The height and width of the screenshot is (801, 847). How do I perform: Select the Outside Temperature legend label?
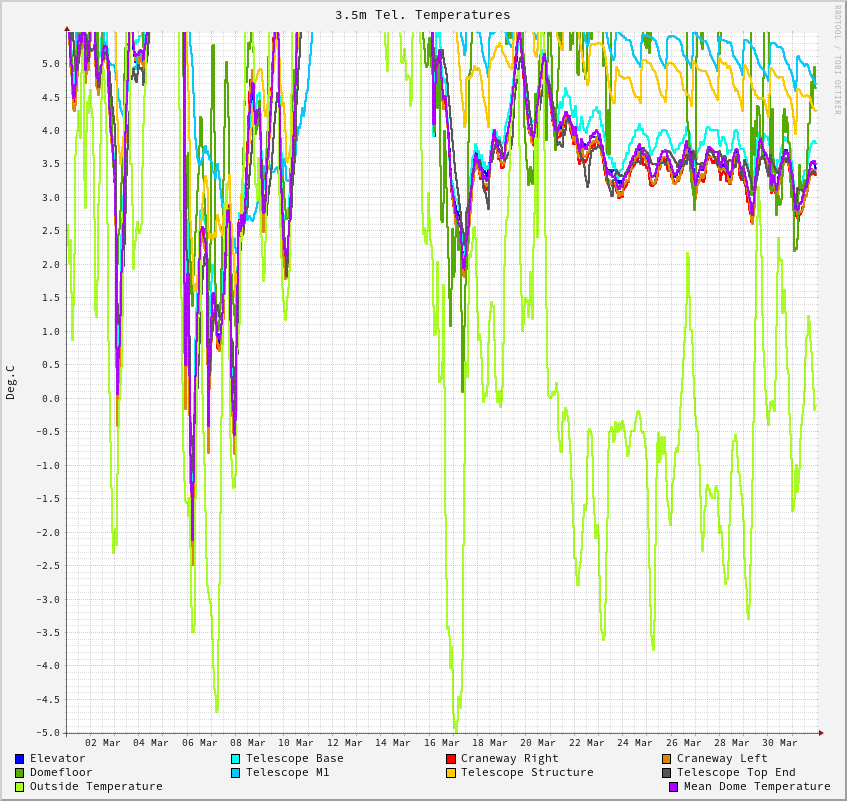[x=96, y=786]
